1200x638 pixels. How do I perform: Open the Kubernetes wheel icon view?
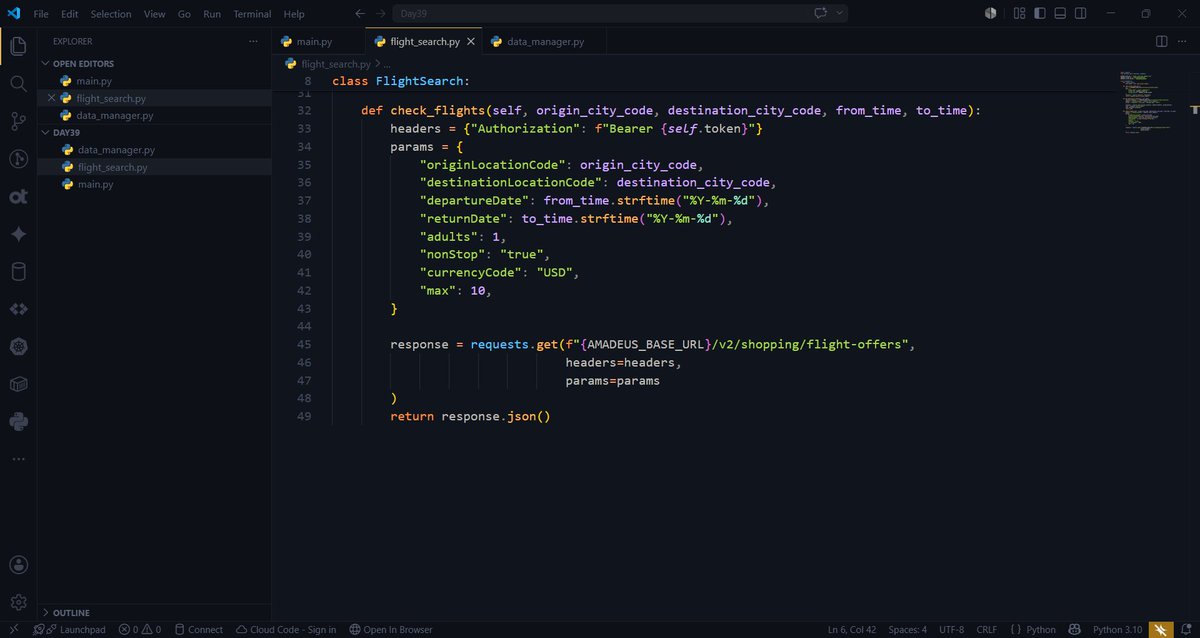(x=18, y=347)
